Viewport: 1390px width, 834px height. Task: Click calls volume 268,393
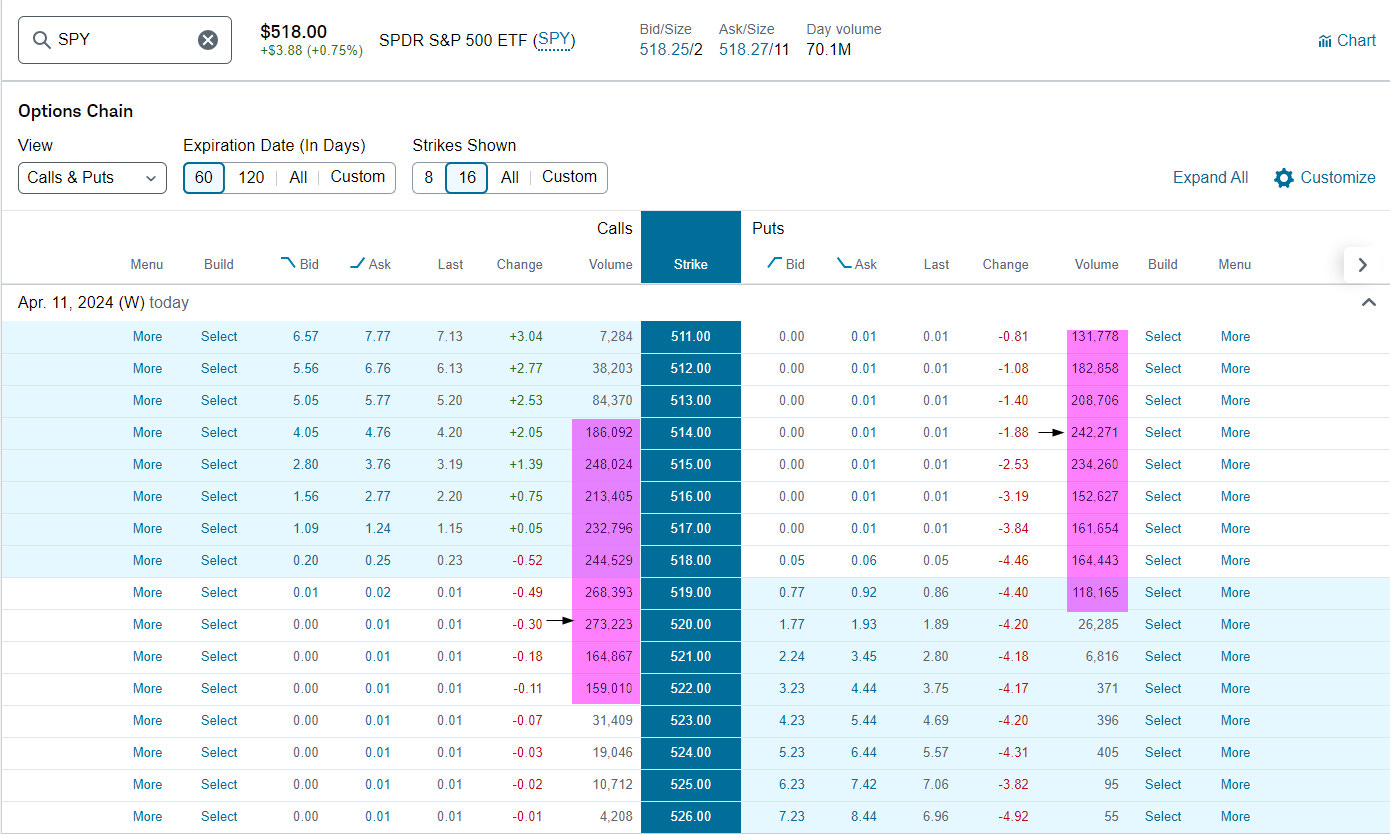608,593
